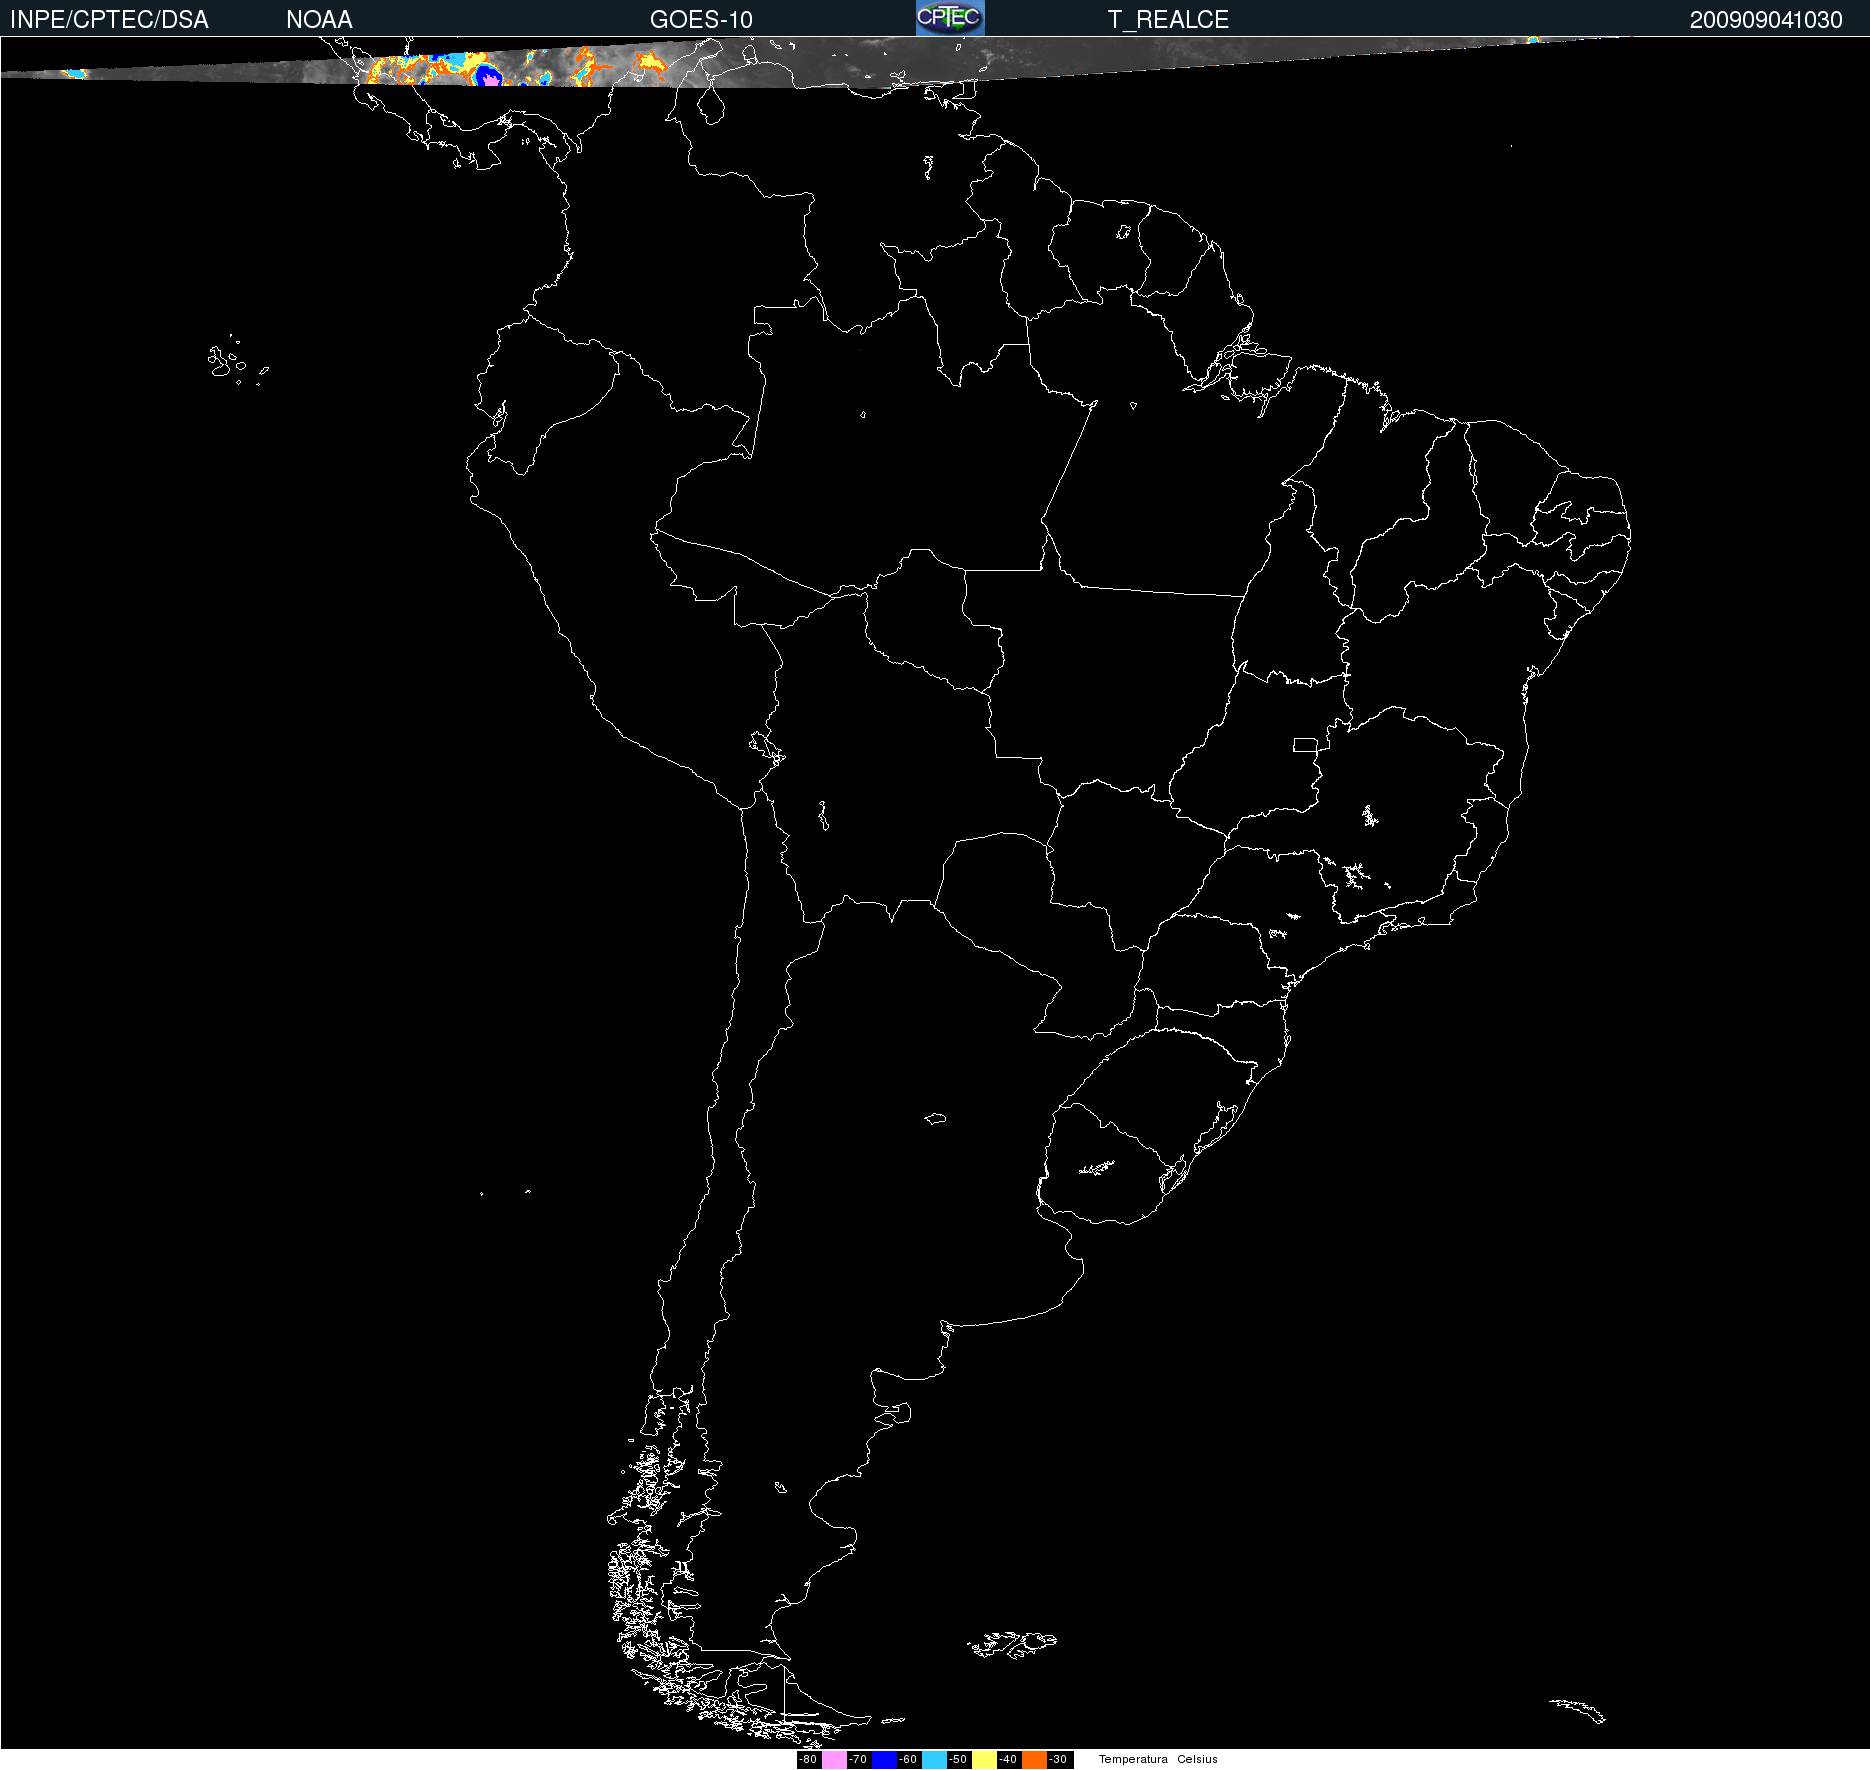Click the Temperatura Celsius legend text
The image size is (1870, 1770).
click(x=1158, y=1760)
